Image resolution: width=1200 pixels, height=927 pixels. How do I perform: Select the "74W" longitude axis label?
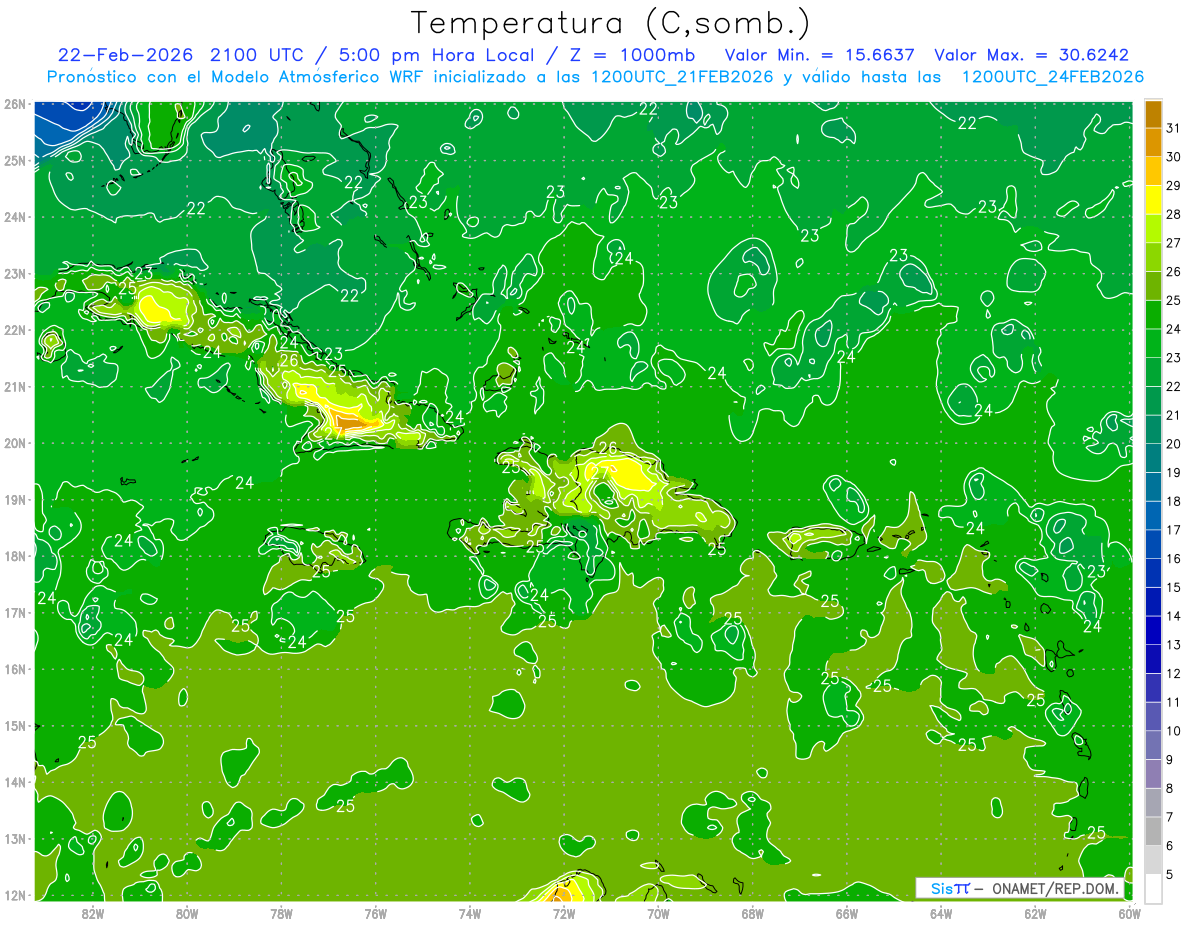coord(470,913)
